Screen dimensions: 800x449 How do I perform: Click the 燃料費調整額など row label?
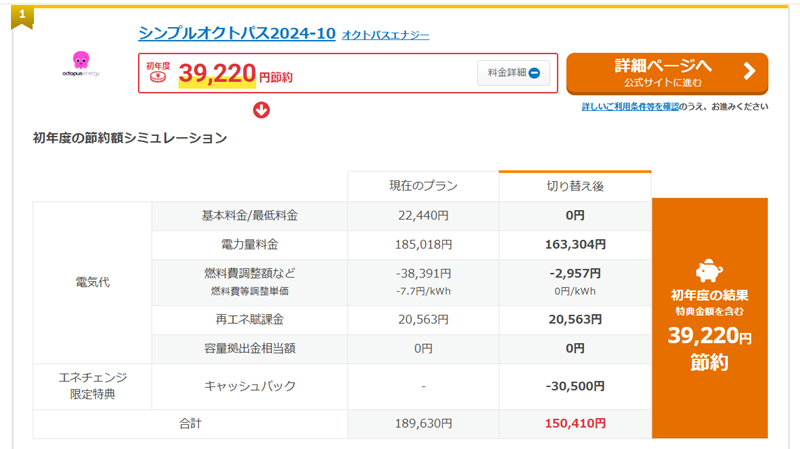tap(249, 273)
